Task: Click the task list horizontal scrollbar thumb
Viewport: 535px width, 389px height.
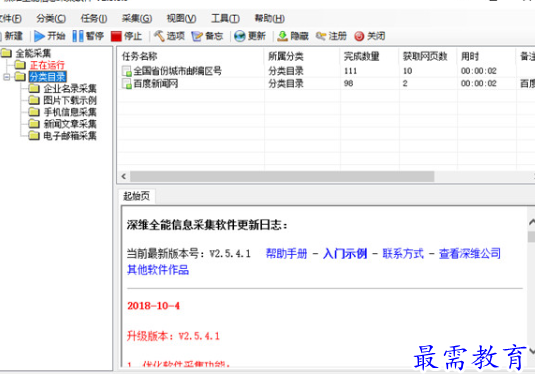Action: (282, 176)
